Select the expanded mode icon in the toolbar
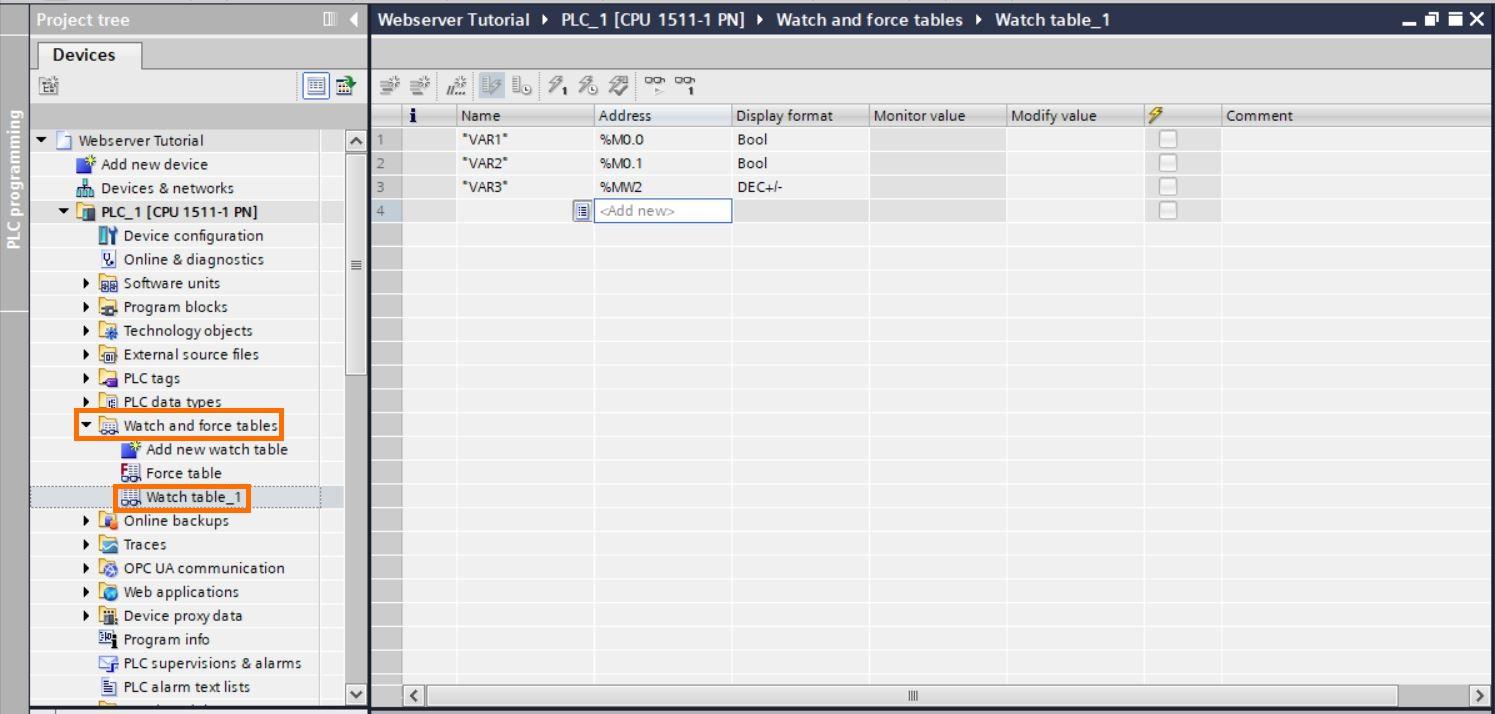The width and height of the screenshot is (1495, 714). click(x=457, y=87)
